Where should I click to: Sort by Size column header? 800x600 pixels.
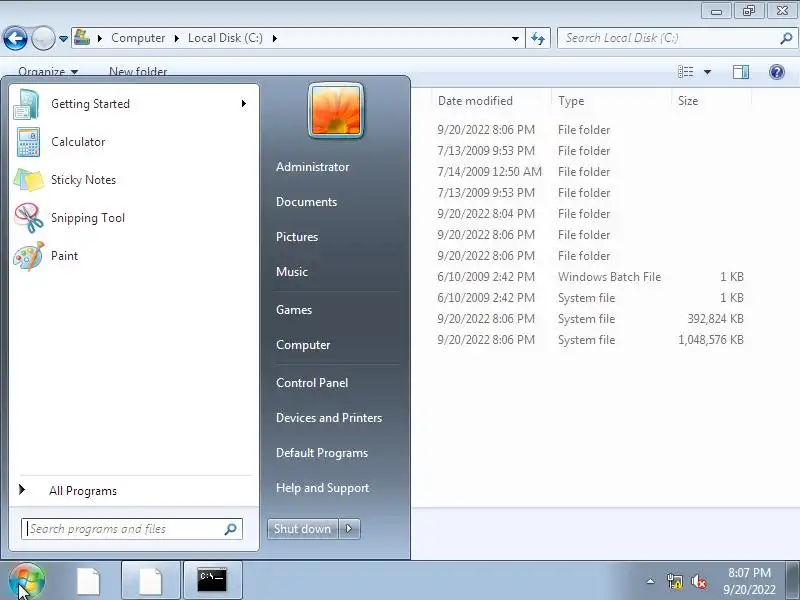click(x=688, y=101)
